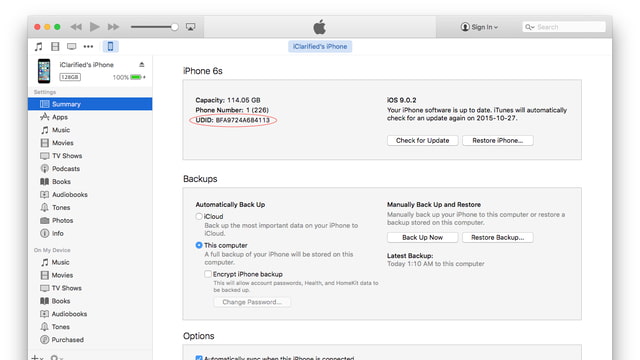Select the iCloud backup radio button
This screenshot has height=360, width=640.
click(199, 216)
